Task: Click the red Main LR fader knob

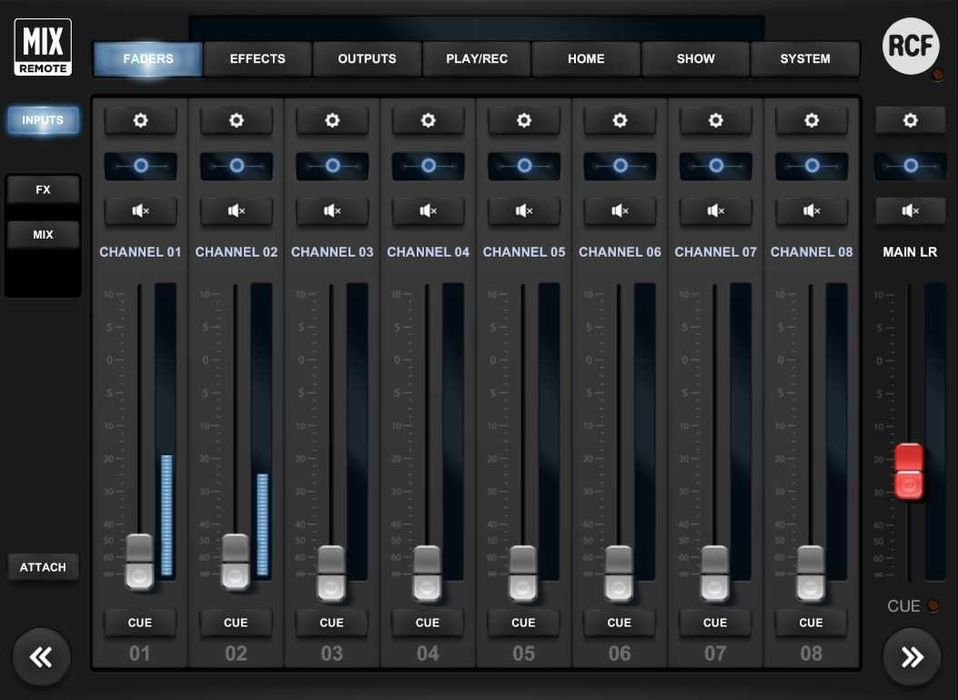Action: [909, 472]
